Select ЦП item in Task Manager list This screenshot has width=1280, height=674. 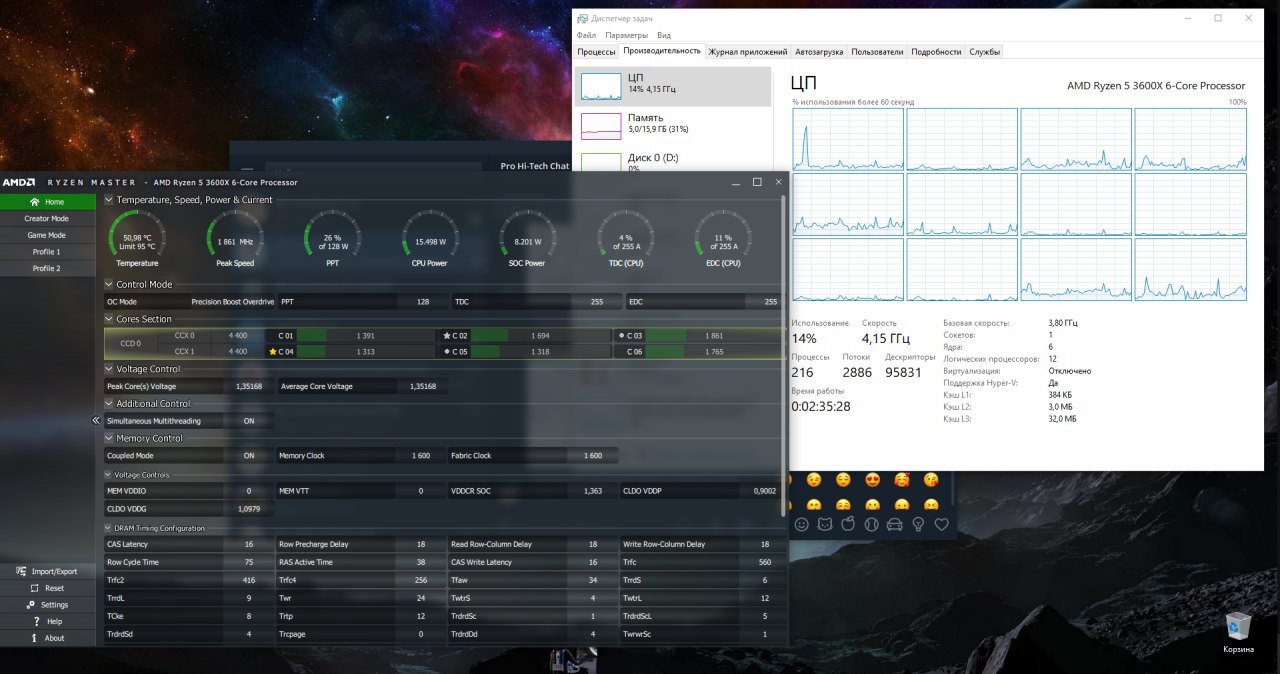(x=675, y=86)
